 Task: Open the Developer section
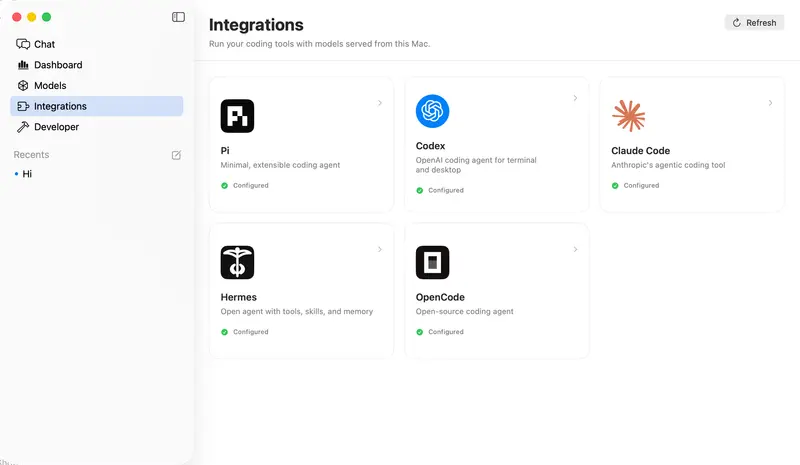[x=96, y=127]
